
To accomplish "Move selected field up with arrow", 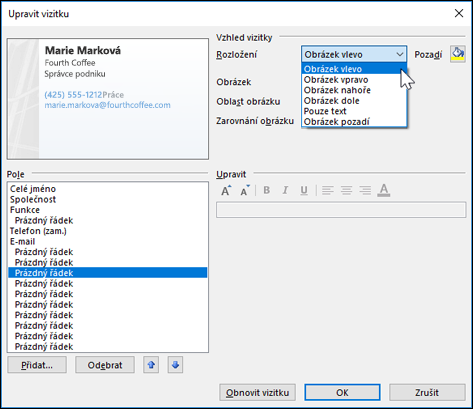I will click(x=151, y=365).
